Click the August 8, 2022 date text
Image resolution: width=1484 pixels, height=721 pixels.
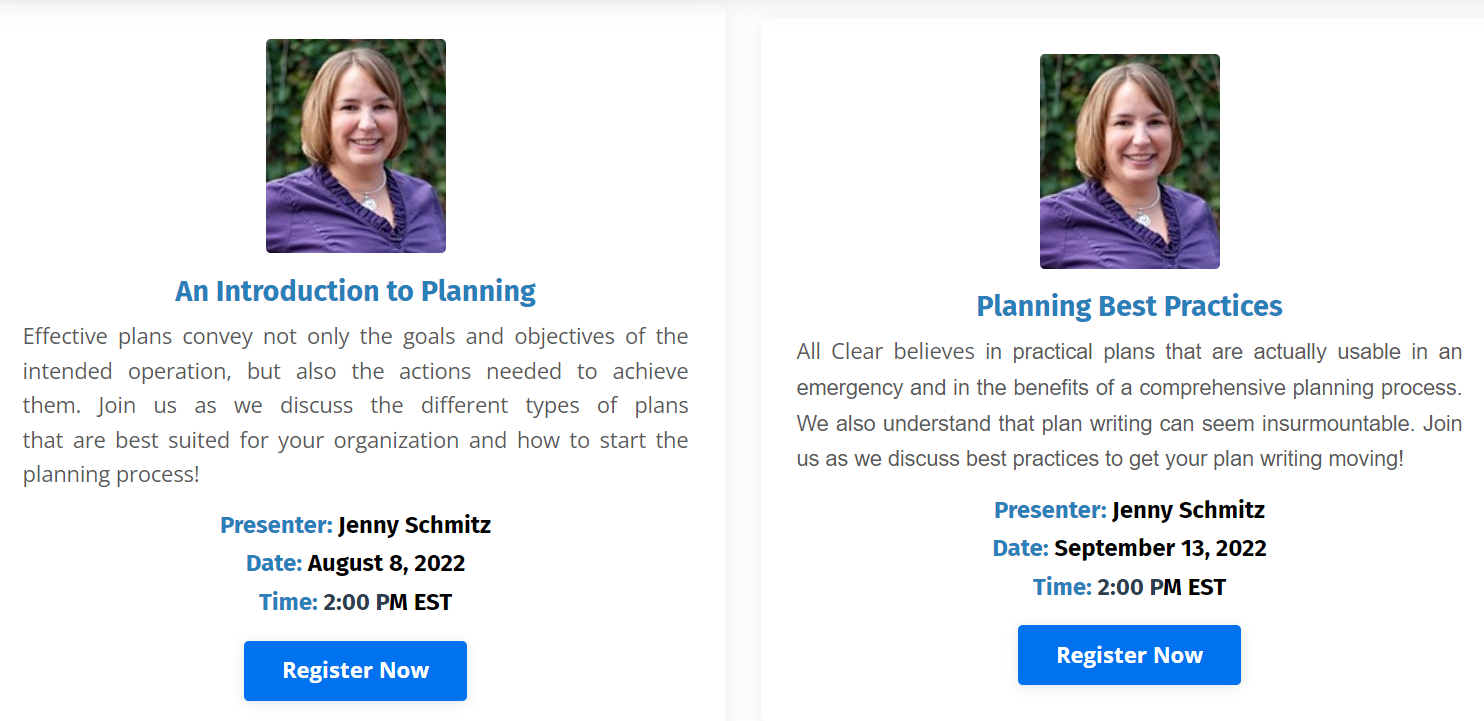point(386,563)
